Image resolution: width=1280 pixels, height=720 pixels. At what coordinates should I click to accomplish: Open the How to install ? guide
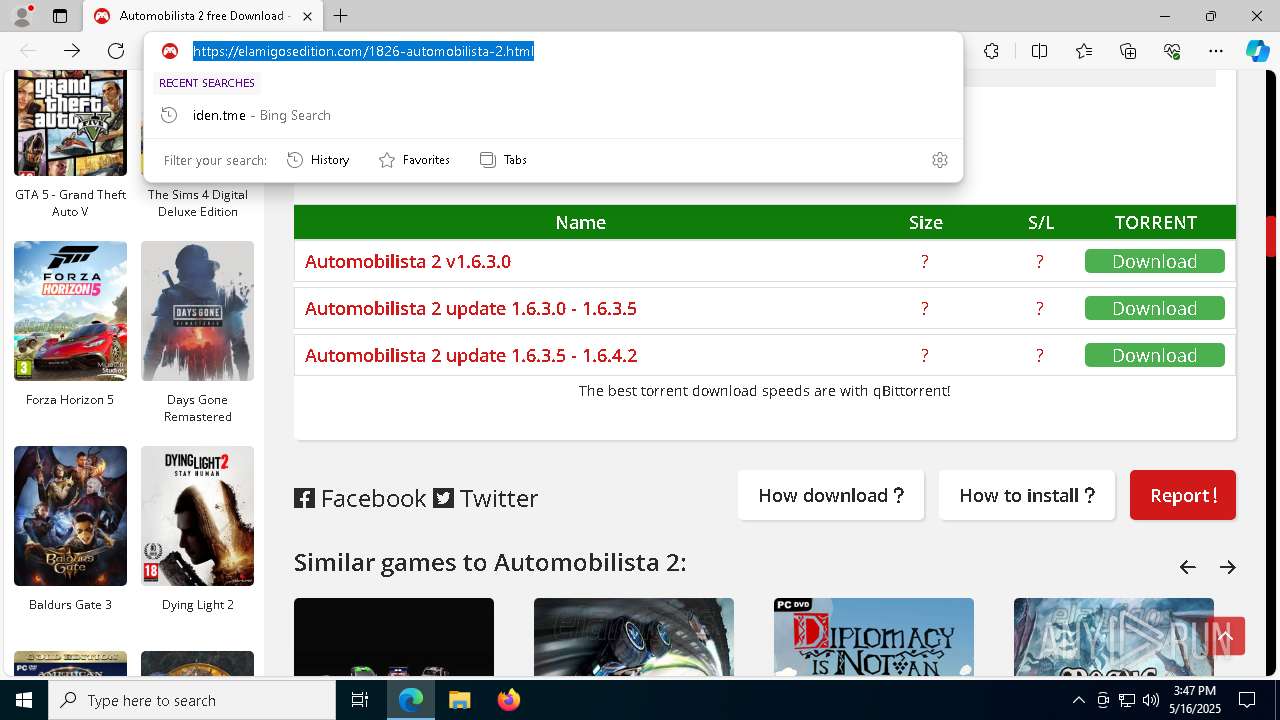click(1027, 495)
